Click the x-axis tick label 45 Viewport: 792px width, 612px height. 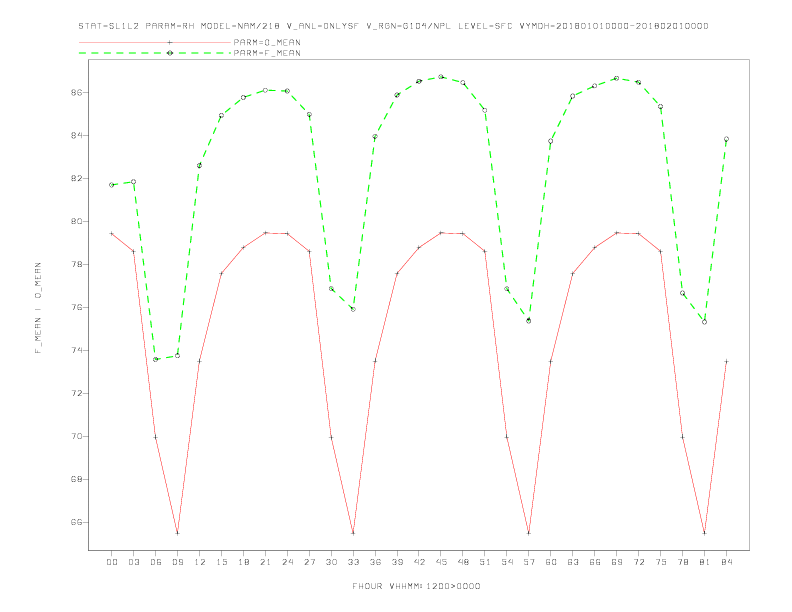pyautogui.click(x=441, y=562)
